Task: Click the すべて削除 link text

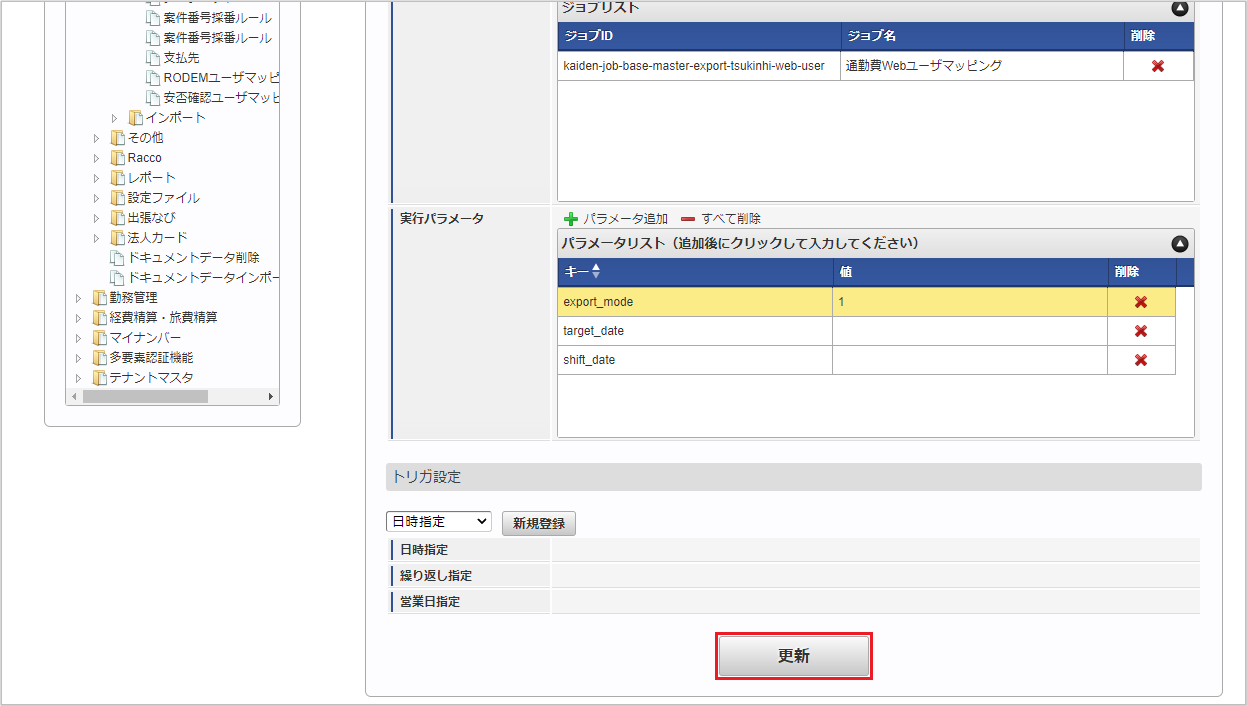Action: coord(731,219)
